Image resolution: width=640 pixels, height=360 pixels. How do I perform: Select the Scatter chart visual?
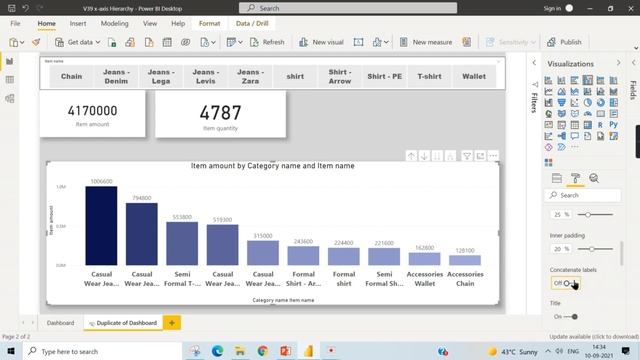(575, 102)
